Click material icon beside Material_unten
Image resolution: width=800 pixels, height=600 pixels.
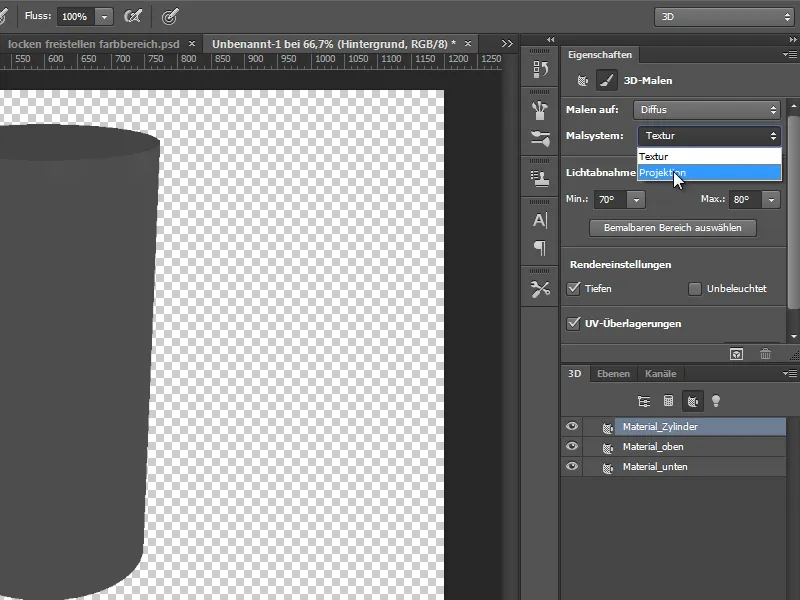607,467
